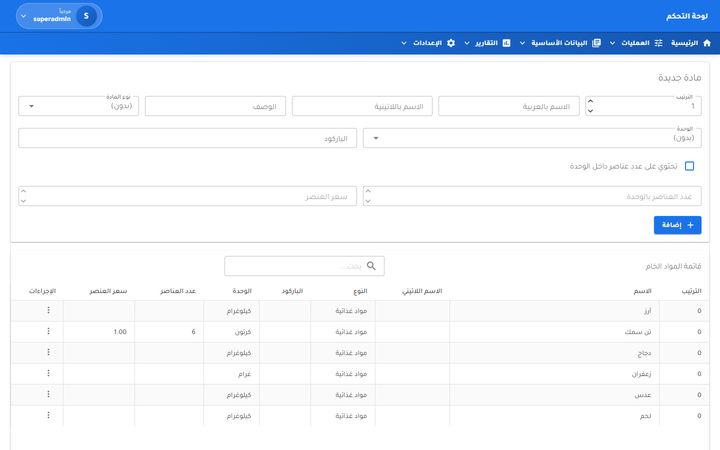Open the نوع المادة dropdown
The width and height of the screenshot is (720, 450).
pos(79,106)
